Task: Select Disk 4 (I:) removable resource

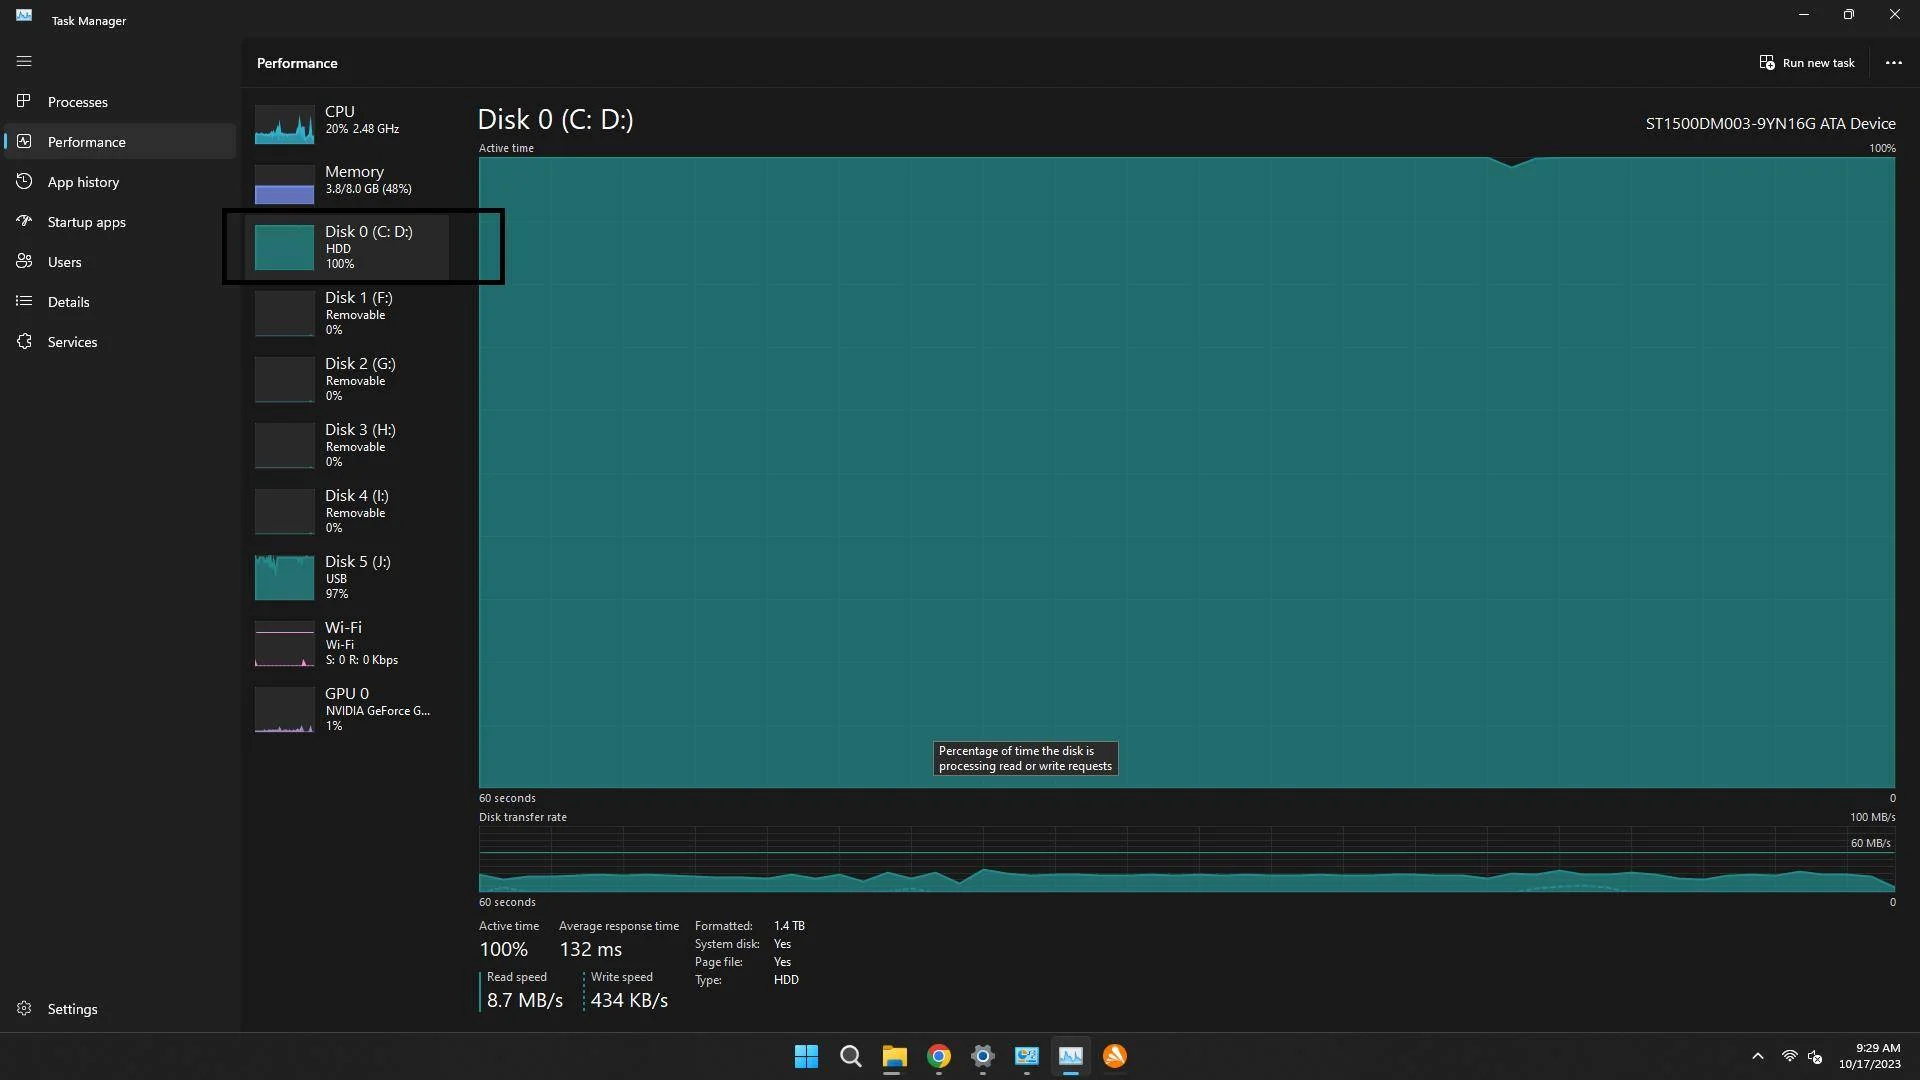Action: (x=347, y=511)
